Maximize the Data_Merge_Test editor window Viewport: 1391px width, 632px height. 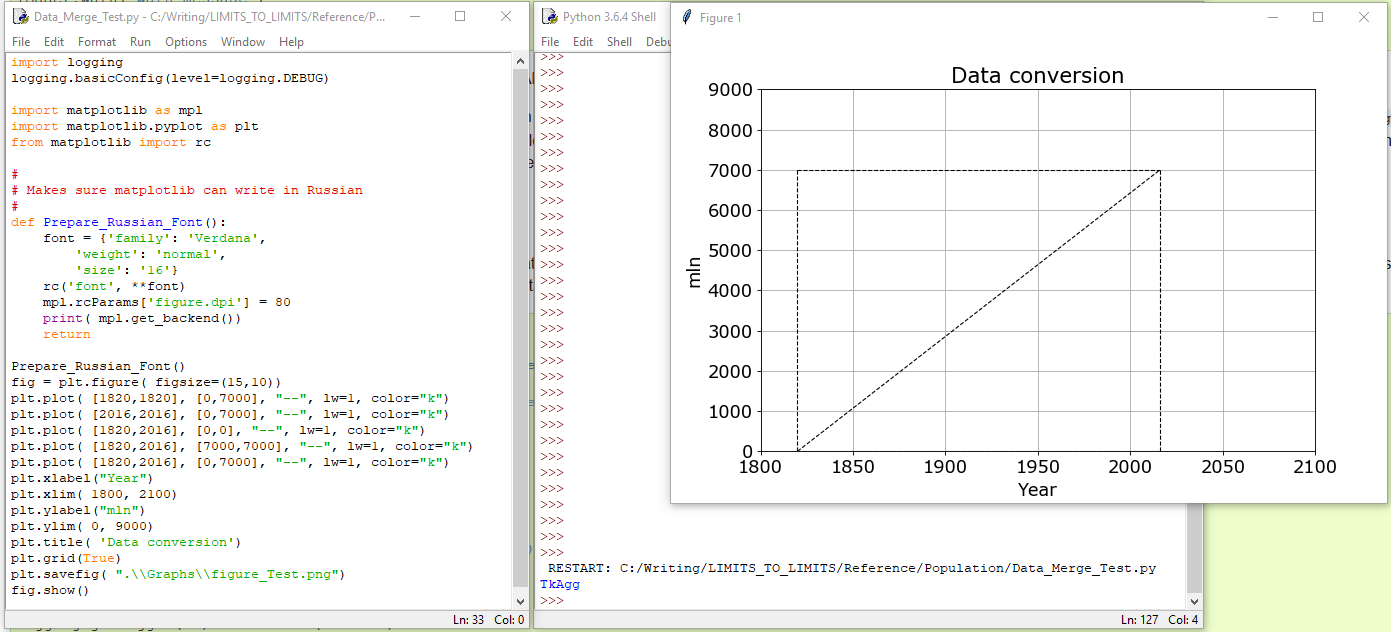click(460, 16)
